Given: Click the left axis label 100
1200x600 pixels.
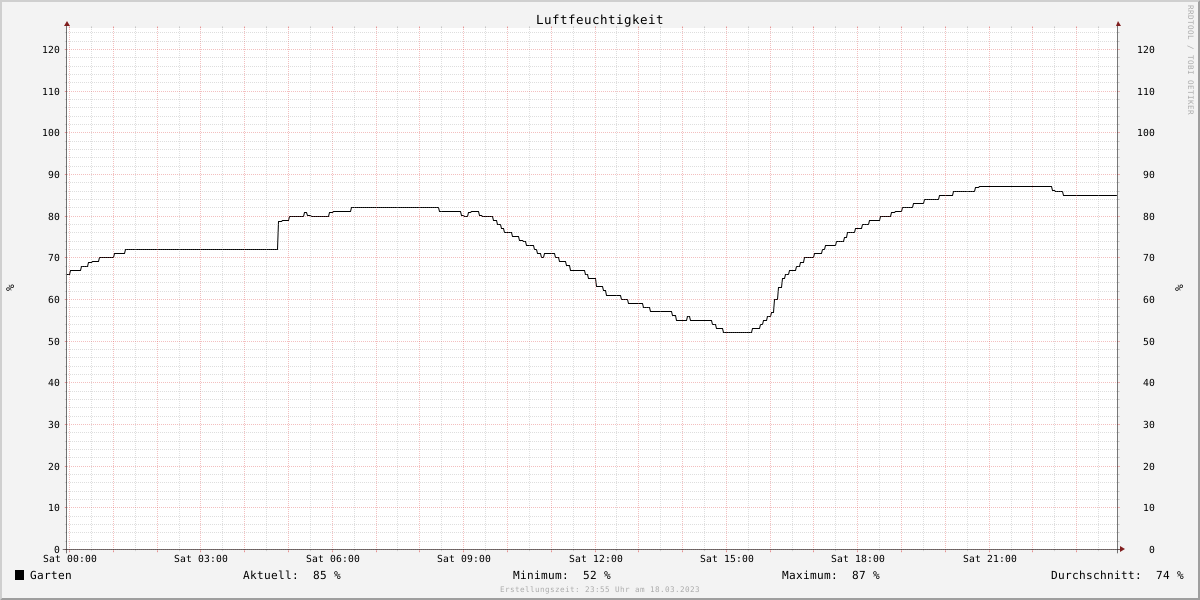Looking at the screenshot, I should click(x=51, y=132).
